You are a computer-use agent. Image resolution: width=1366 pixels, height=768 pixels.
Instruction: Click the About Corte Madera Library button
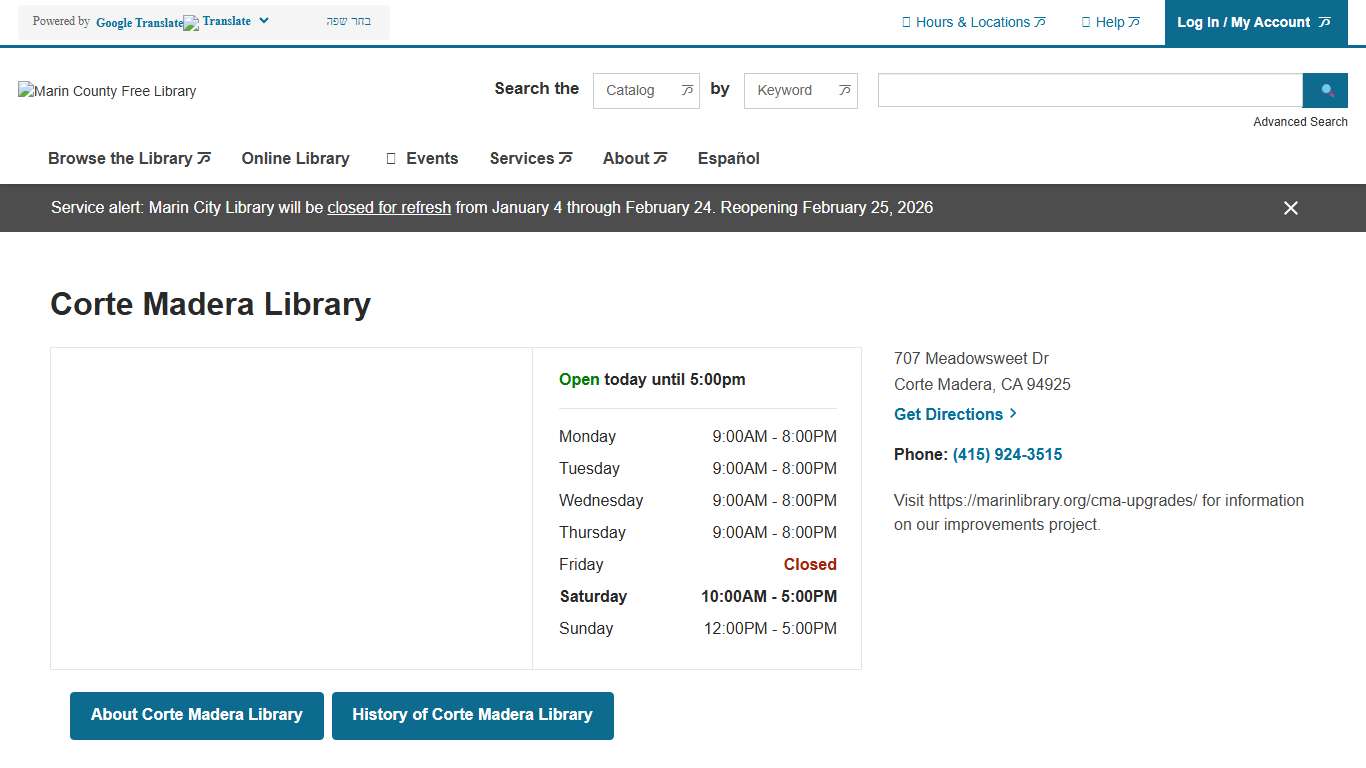(x=196, y=715)
